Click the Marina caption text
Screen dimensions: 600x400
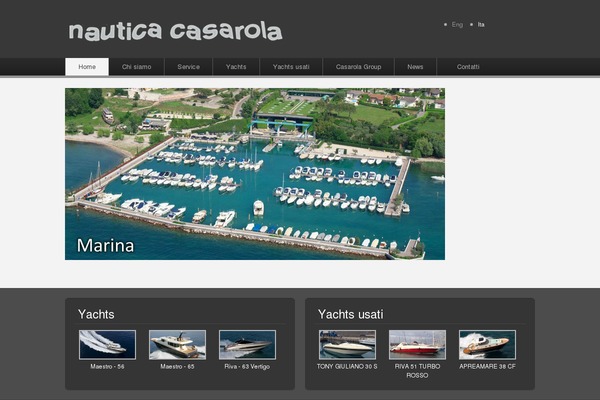click(105, 245)
